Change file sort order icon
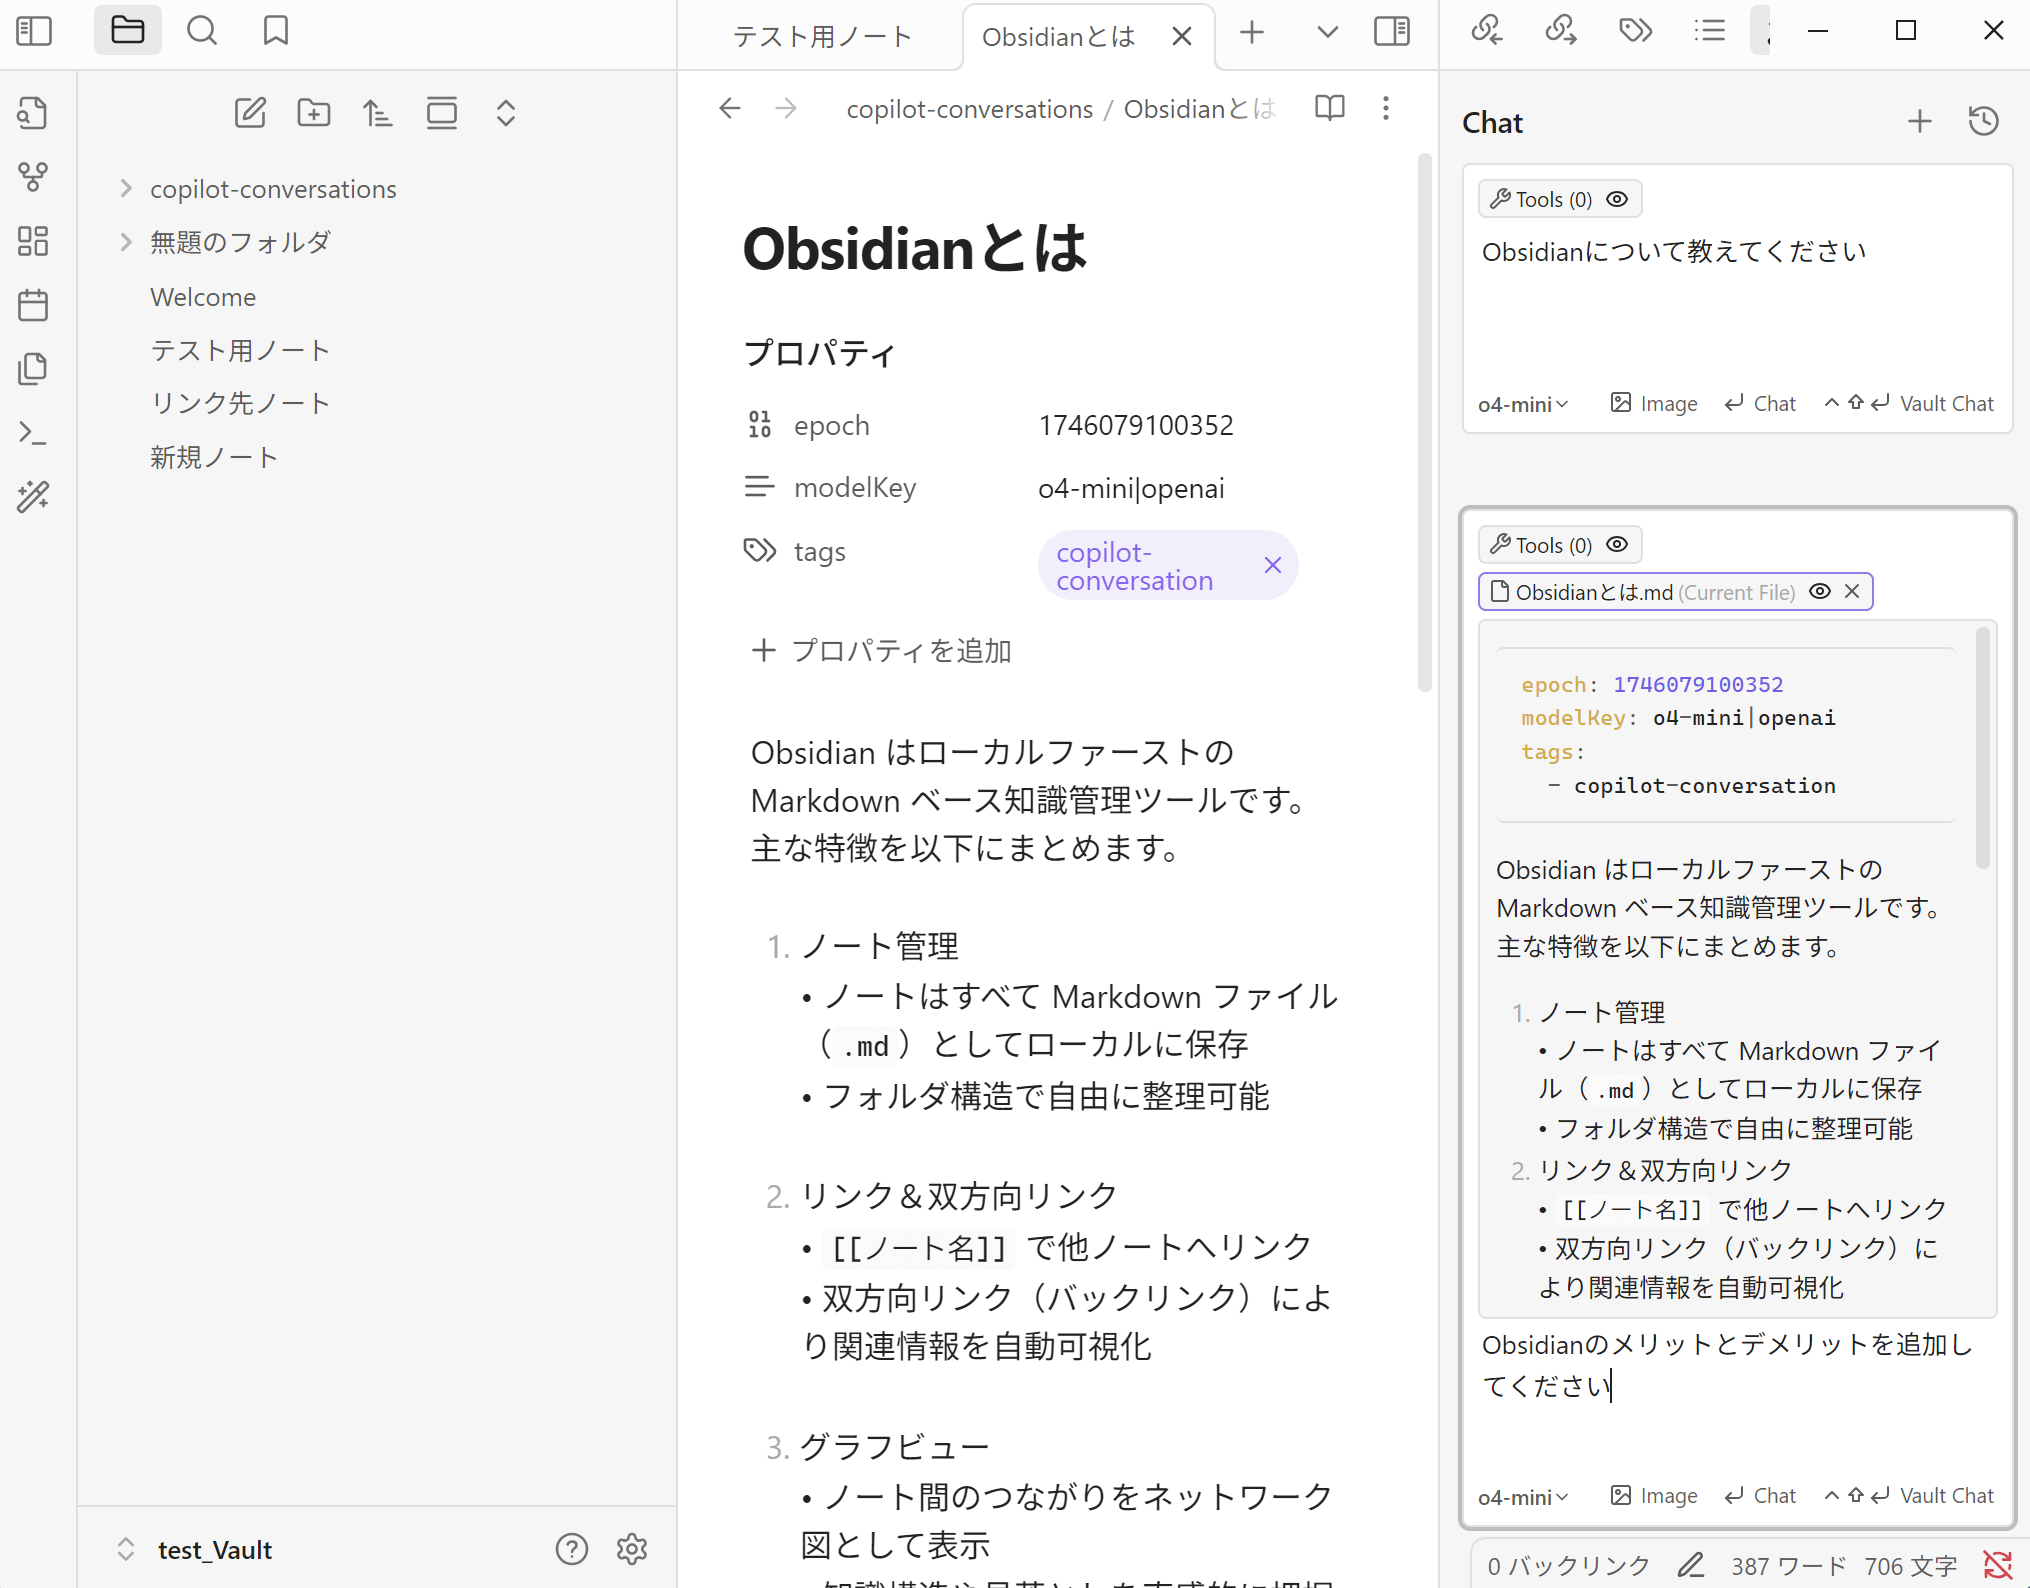 [x=378, y=113]
